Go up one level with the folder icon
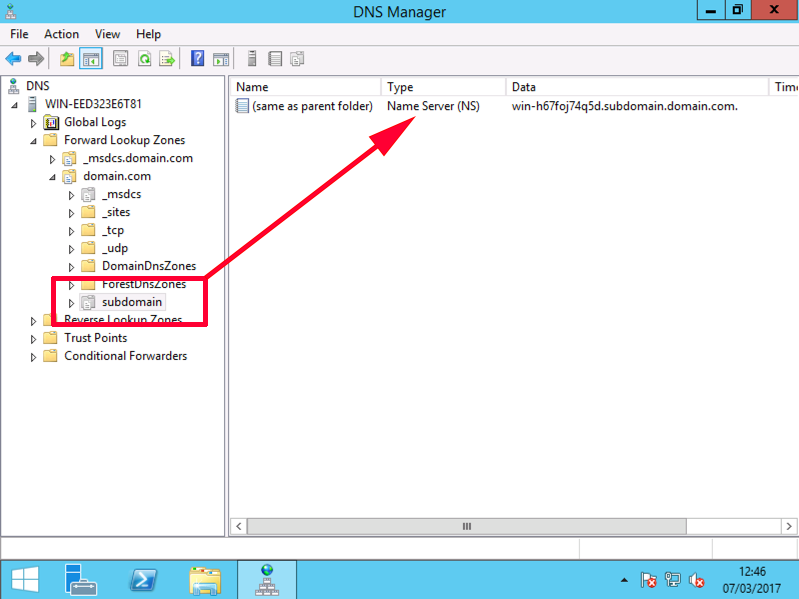799x599 pixels. pos(67,59)
